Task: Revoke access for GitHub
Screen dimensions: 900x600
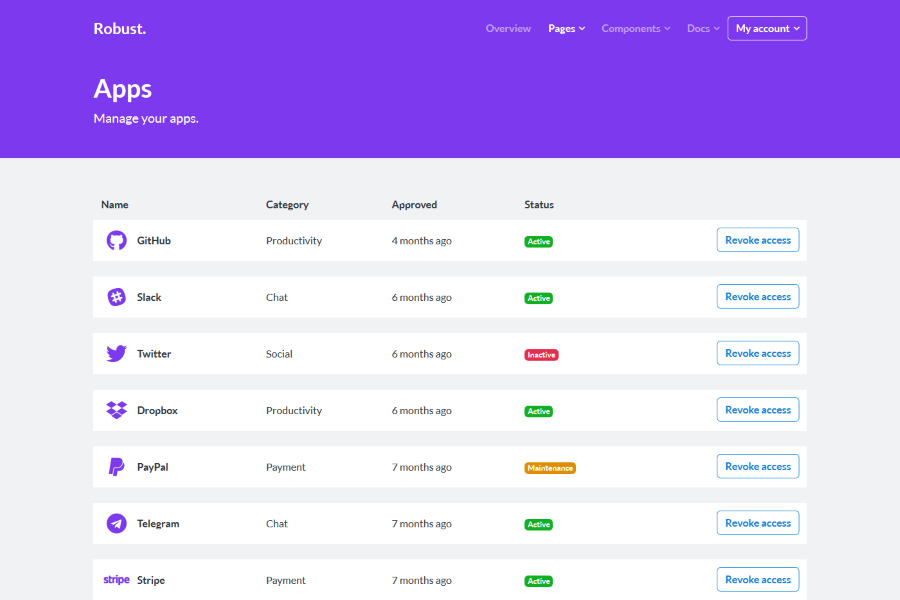Action: pos(757,240)
